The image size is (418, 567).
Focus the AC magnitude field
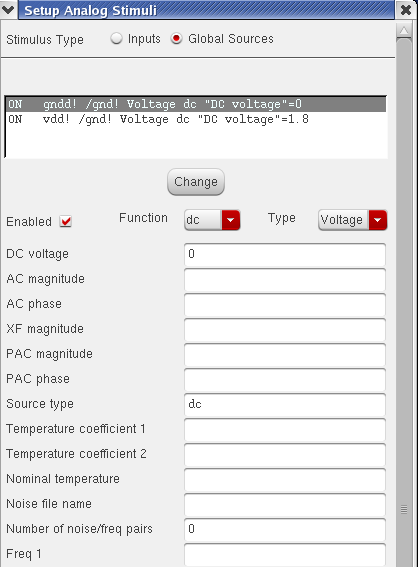[285, 280]
